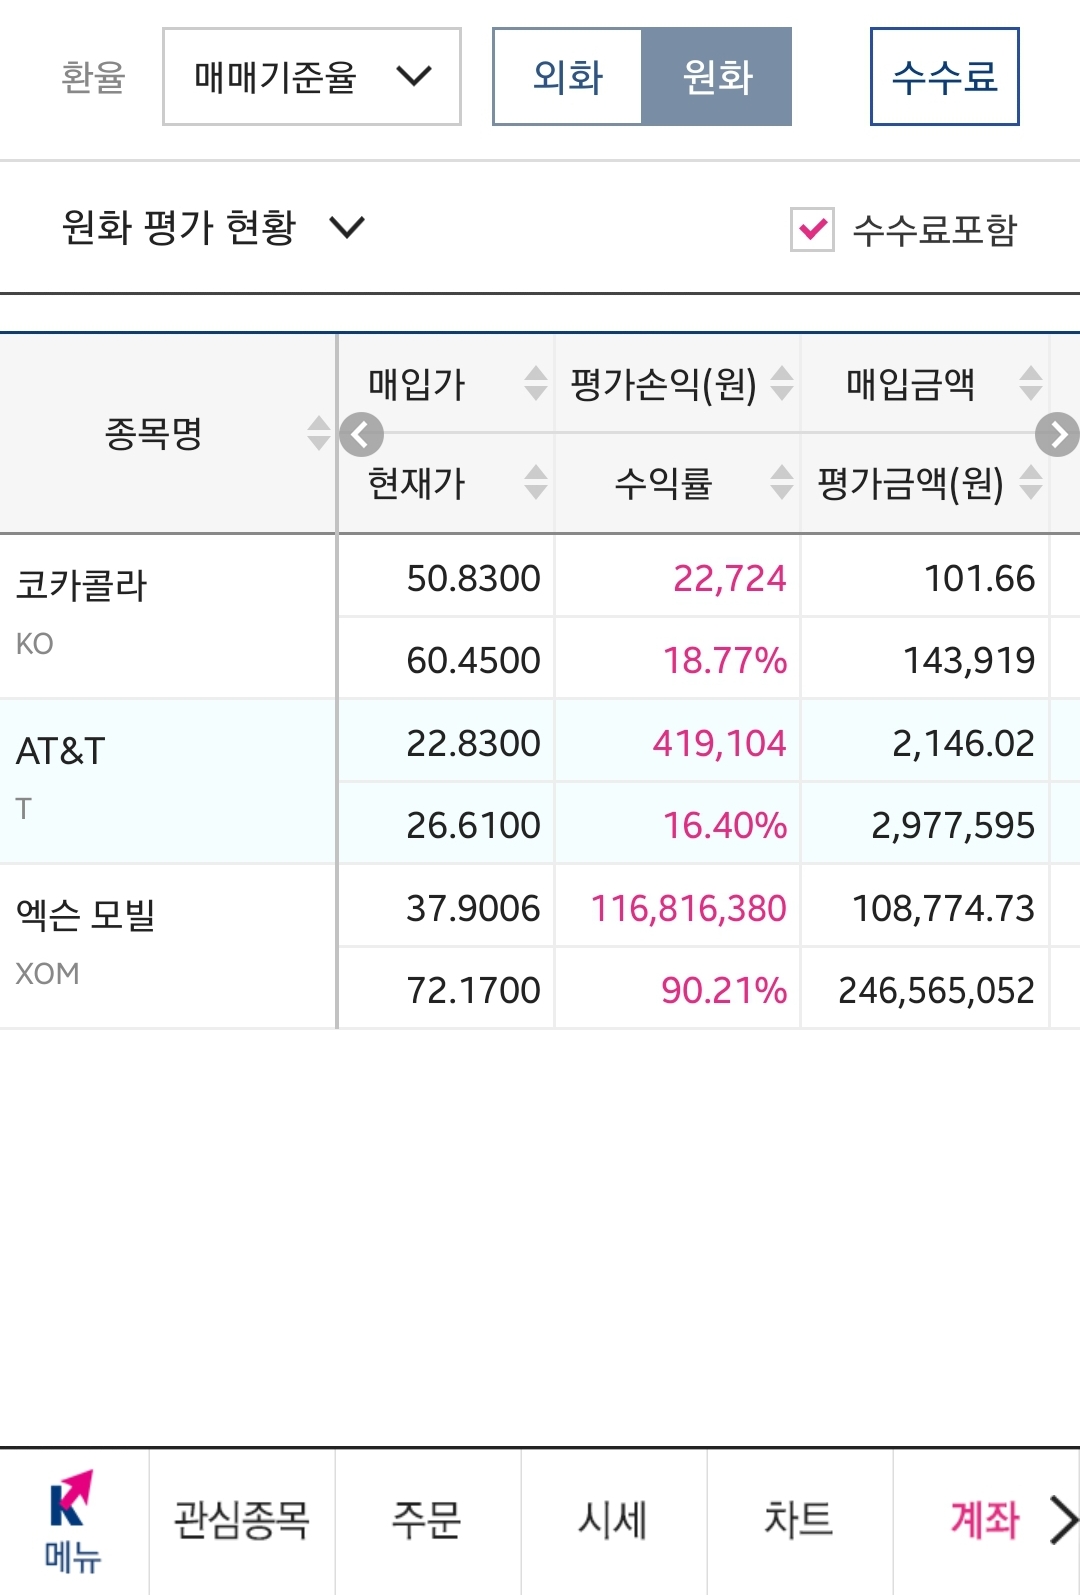Screen dimensions: 1080x1595
Task: Select 코카콜라 valuation 143,919
Action: [x=969, y=660]
